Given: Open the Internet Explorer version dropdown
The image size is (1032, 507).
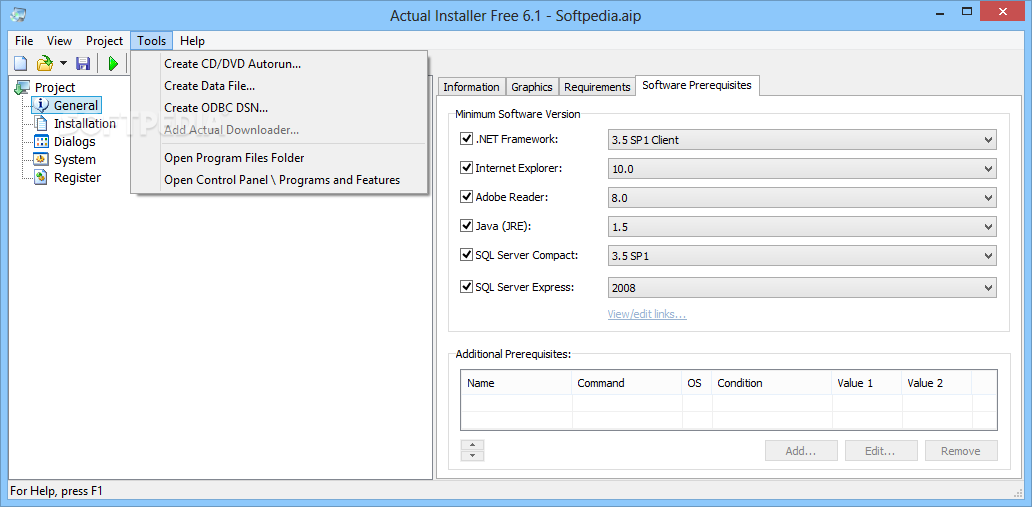Looking at the screenshot, I should coord(802,169).
